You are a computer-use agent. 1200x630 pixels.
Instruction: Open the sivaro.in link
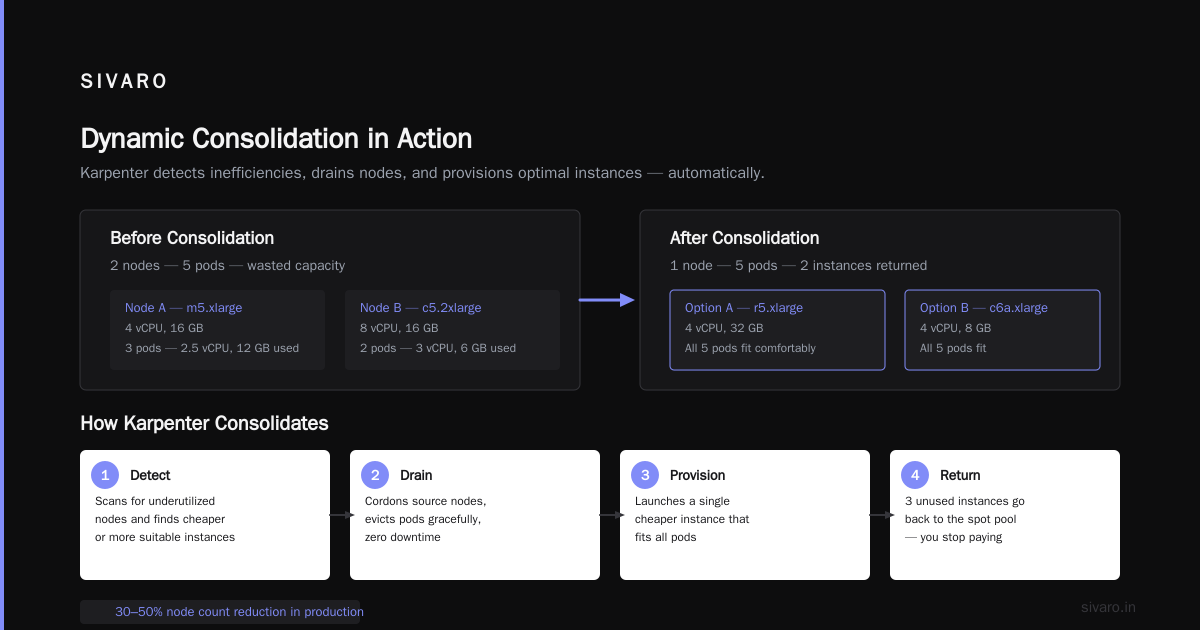1109,607
